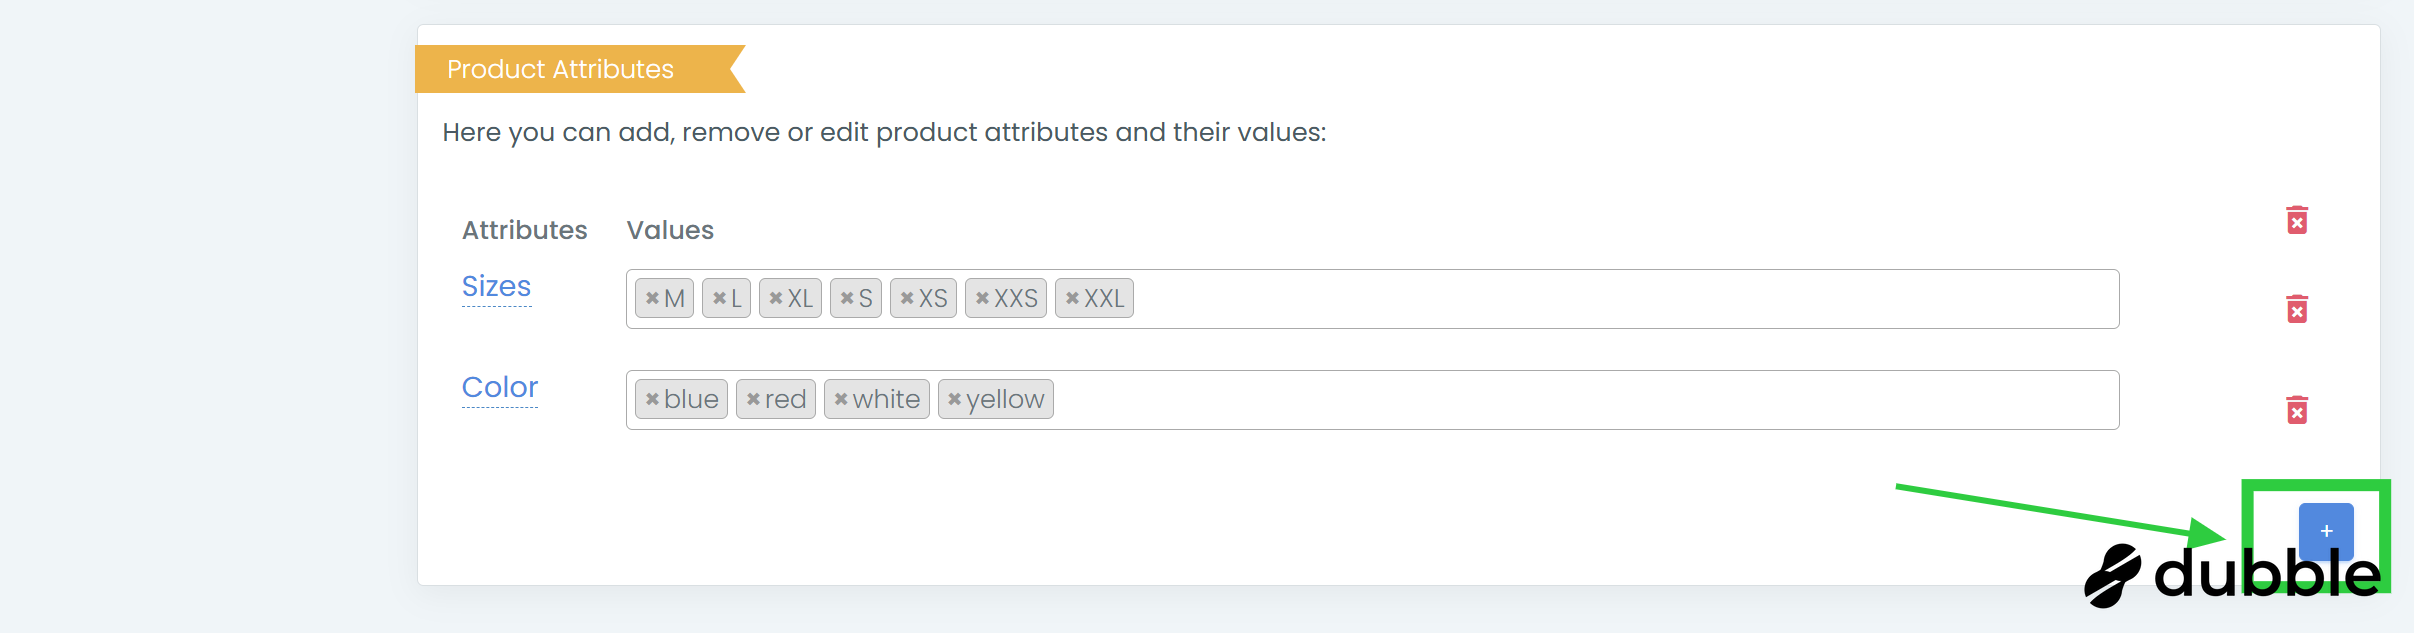Click inside the Color values field
This screenshot has width=2414, height=633.
pyautogui.click(x=1600, y=400)
